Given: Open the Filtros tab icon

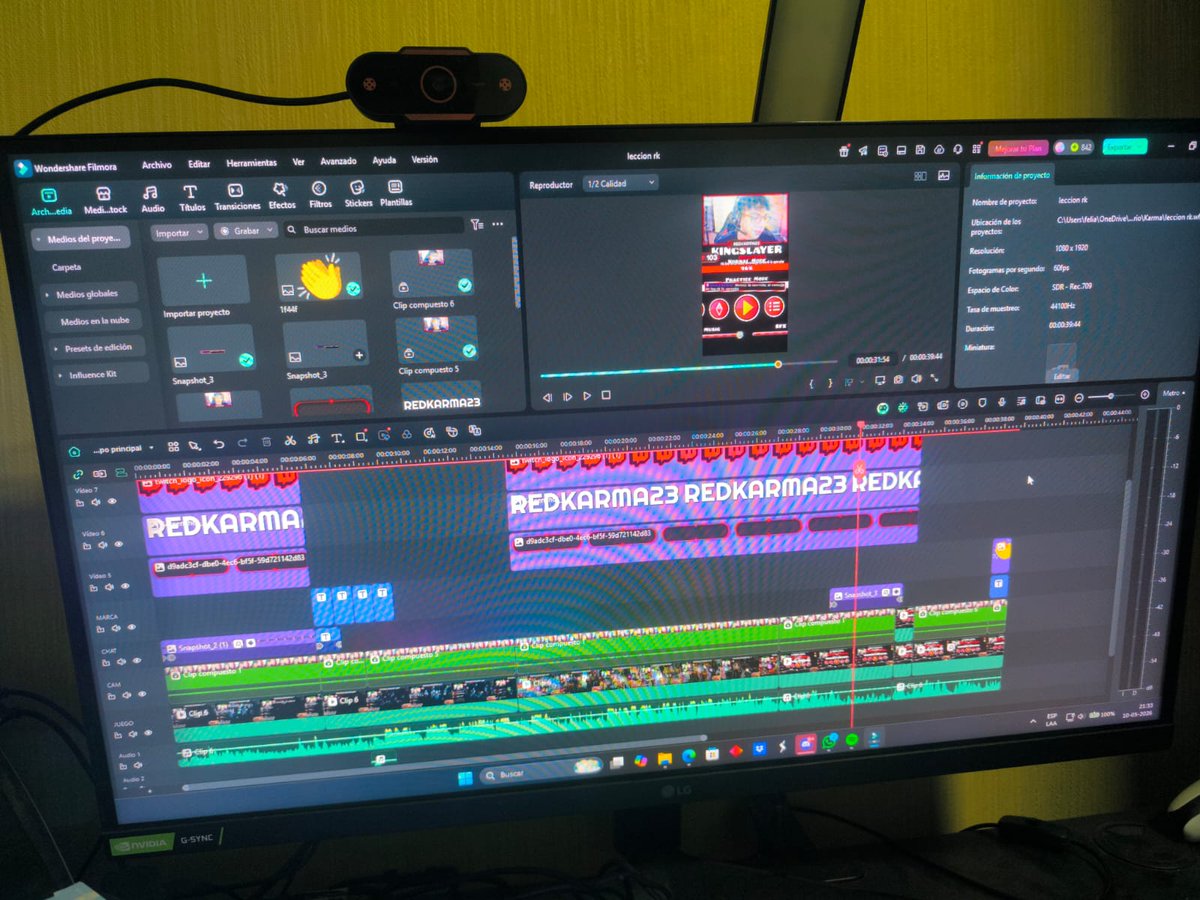Looking at the screenshot, I should pos(319,188).
